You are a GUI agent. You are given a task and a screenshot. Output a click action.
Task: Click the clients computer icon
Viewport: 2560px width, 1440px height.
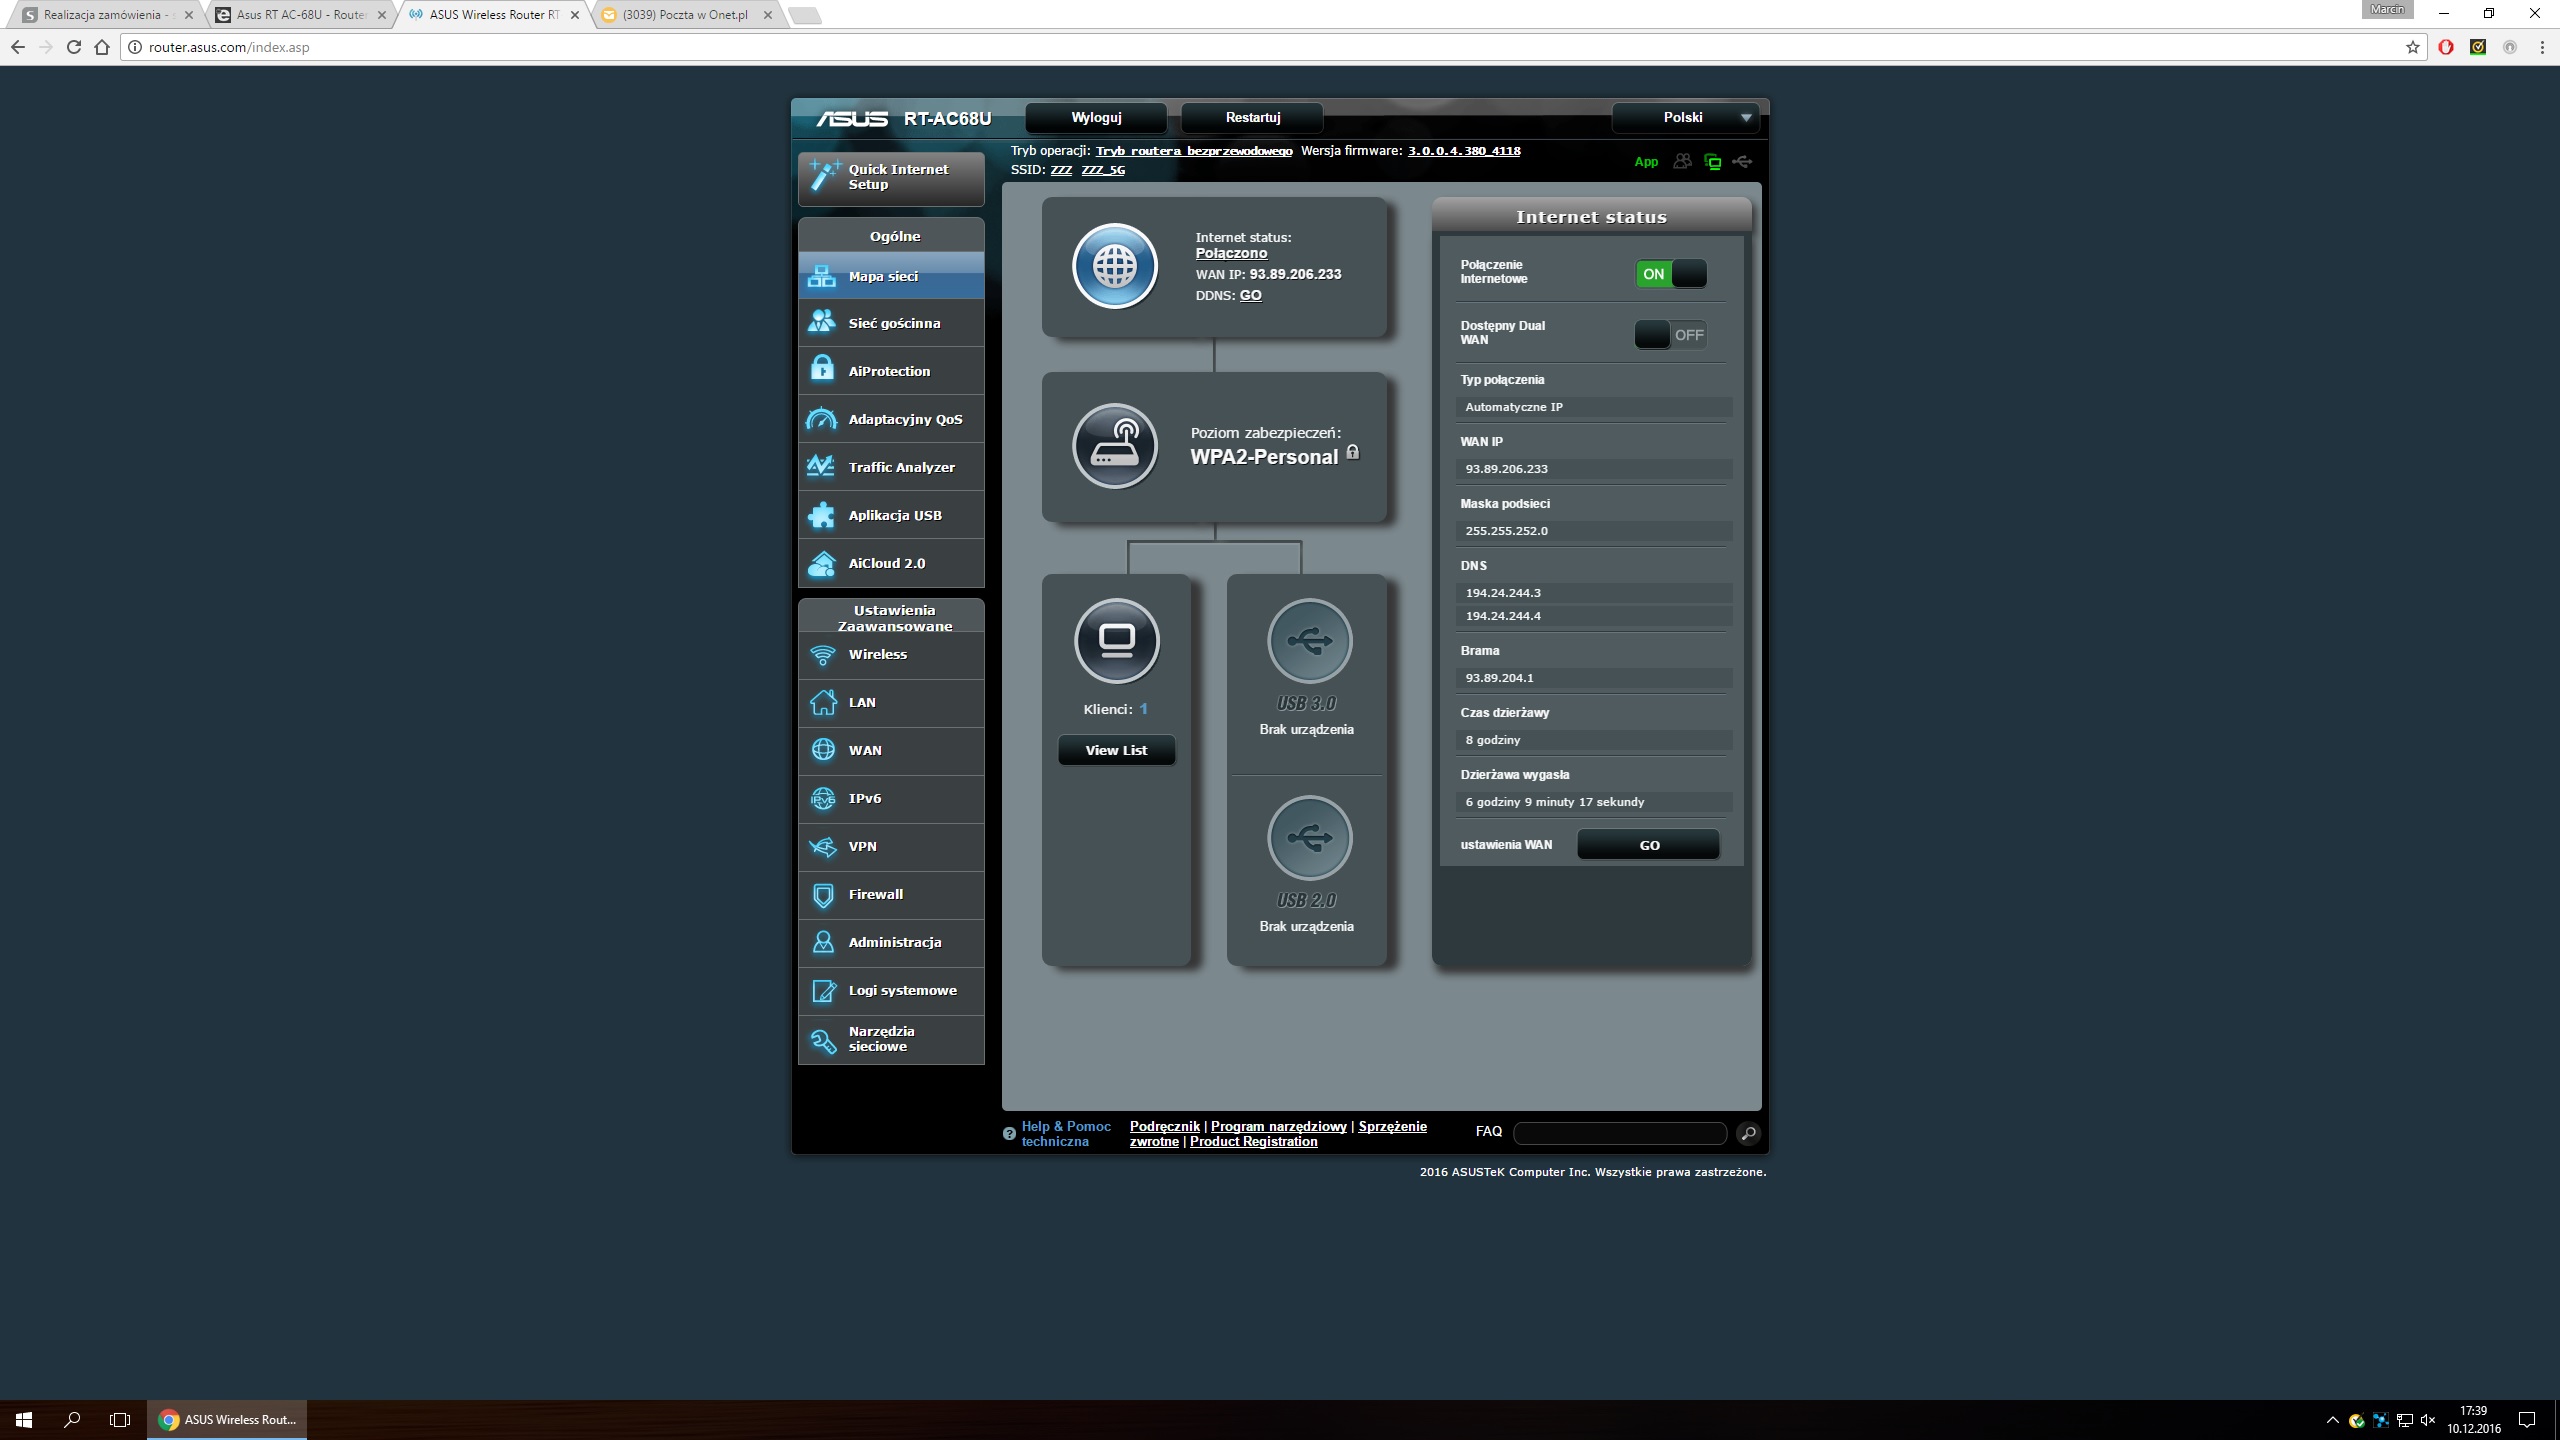tap(1116, 640)
